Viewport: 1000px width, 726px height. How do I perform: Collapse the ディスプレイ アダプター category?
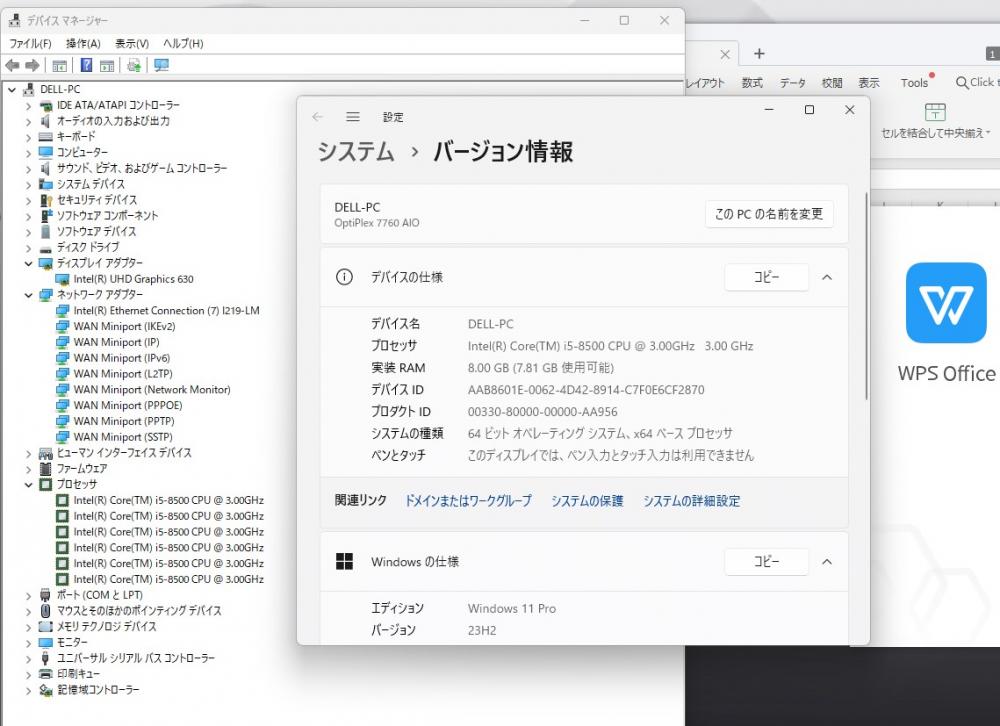(29, 263)
